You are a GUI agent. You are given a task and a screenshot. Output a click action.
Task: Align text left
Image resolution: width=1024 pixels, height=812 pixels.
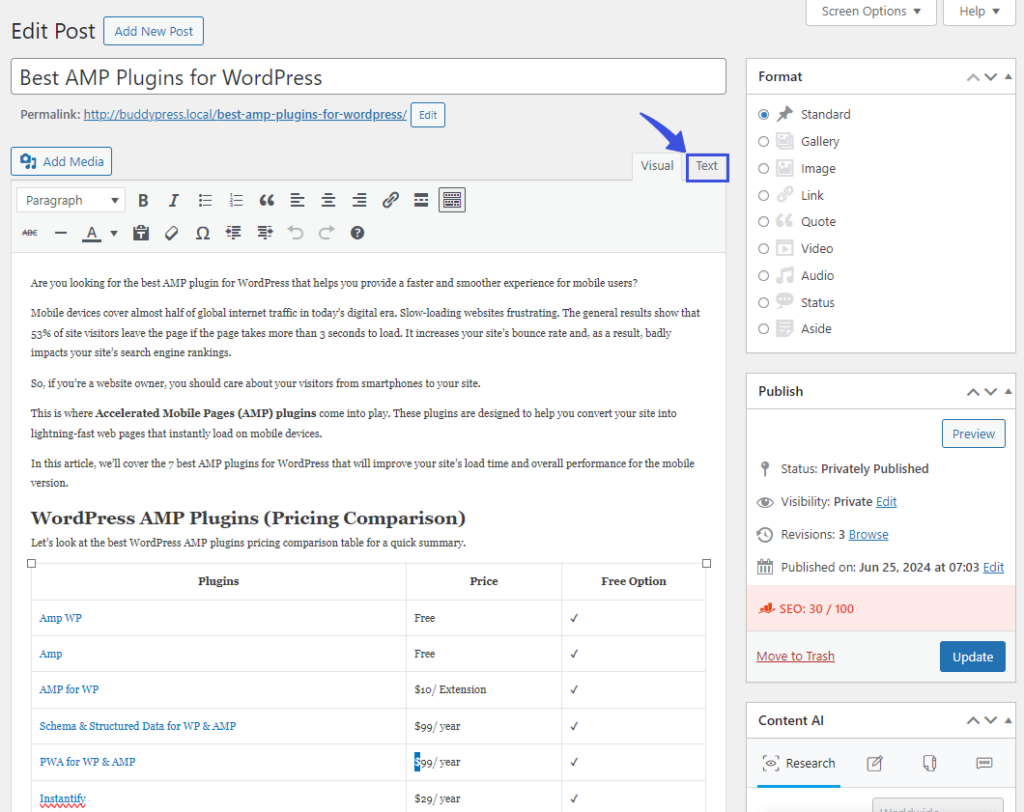(297, 201)
